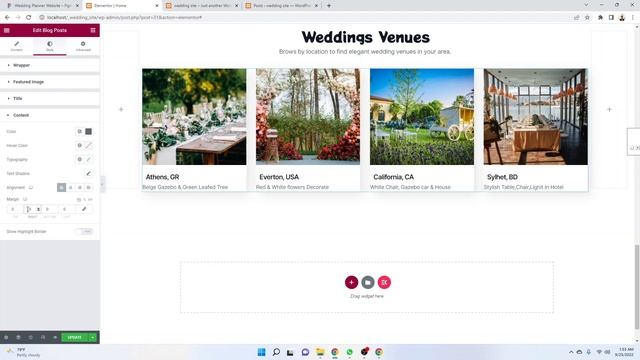
Task: Switch to the Wedding Planner Website browser tab
Action: coord(42,6)
